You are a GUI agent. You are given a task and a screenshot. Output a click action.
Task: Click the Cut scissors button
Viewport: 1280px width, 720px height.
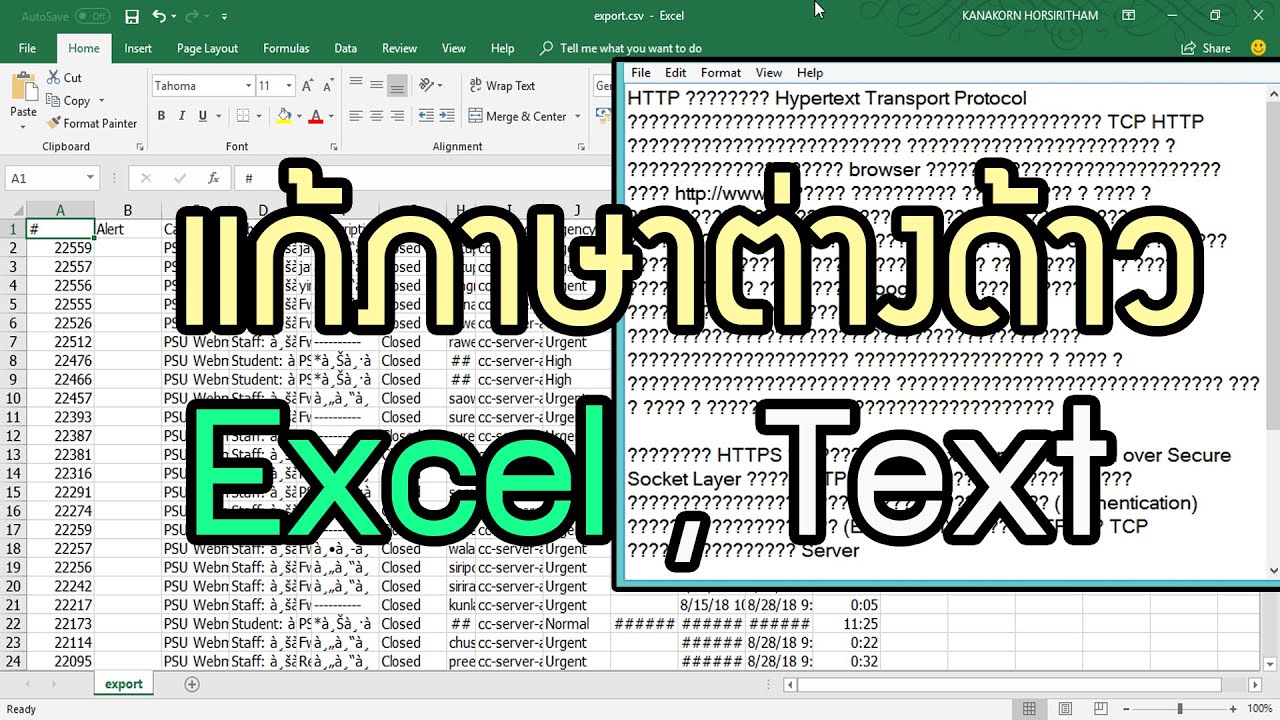65,77
